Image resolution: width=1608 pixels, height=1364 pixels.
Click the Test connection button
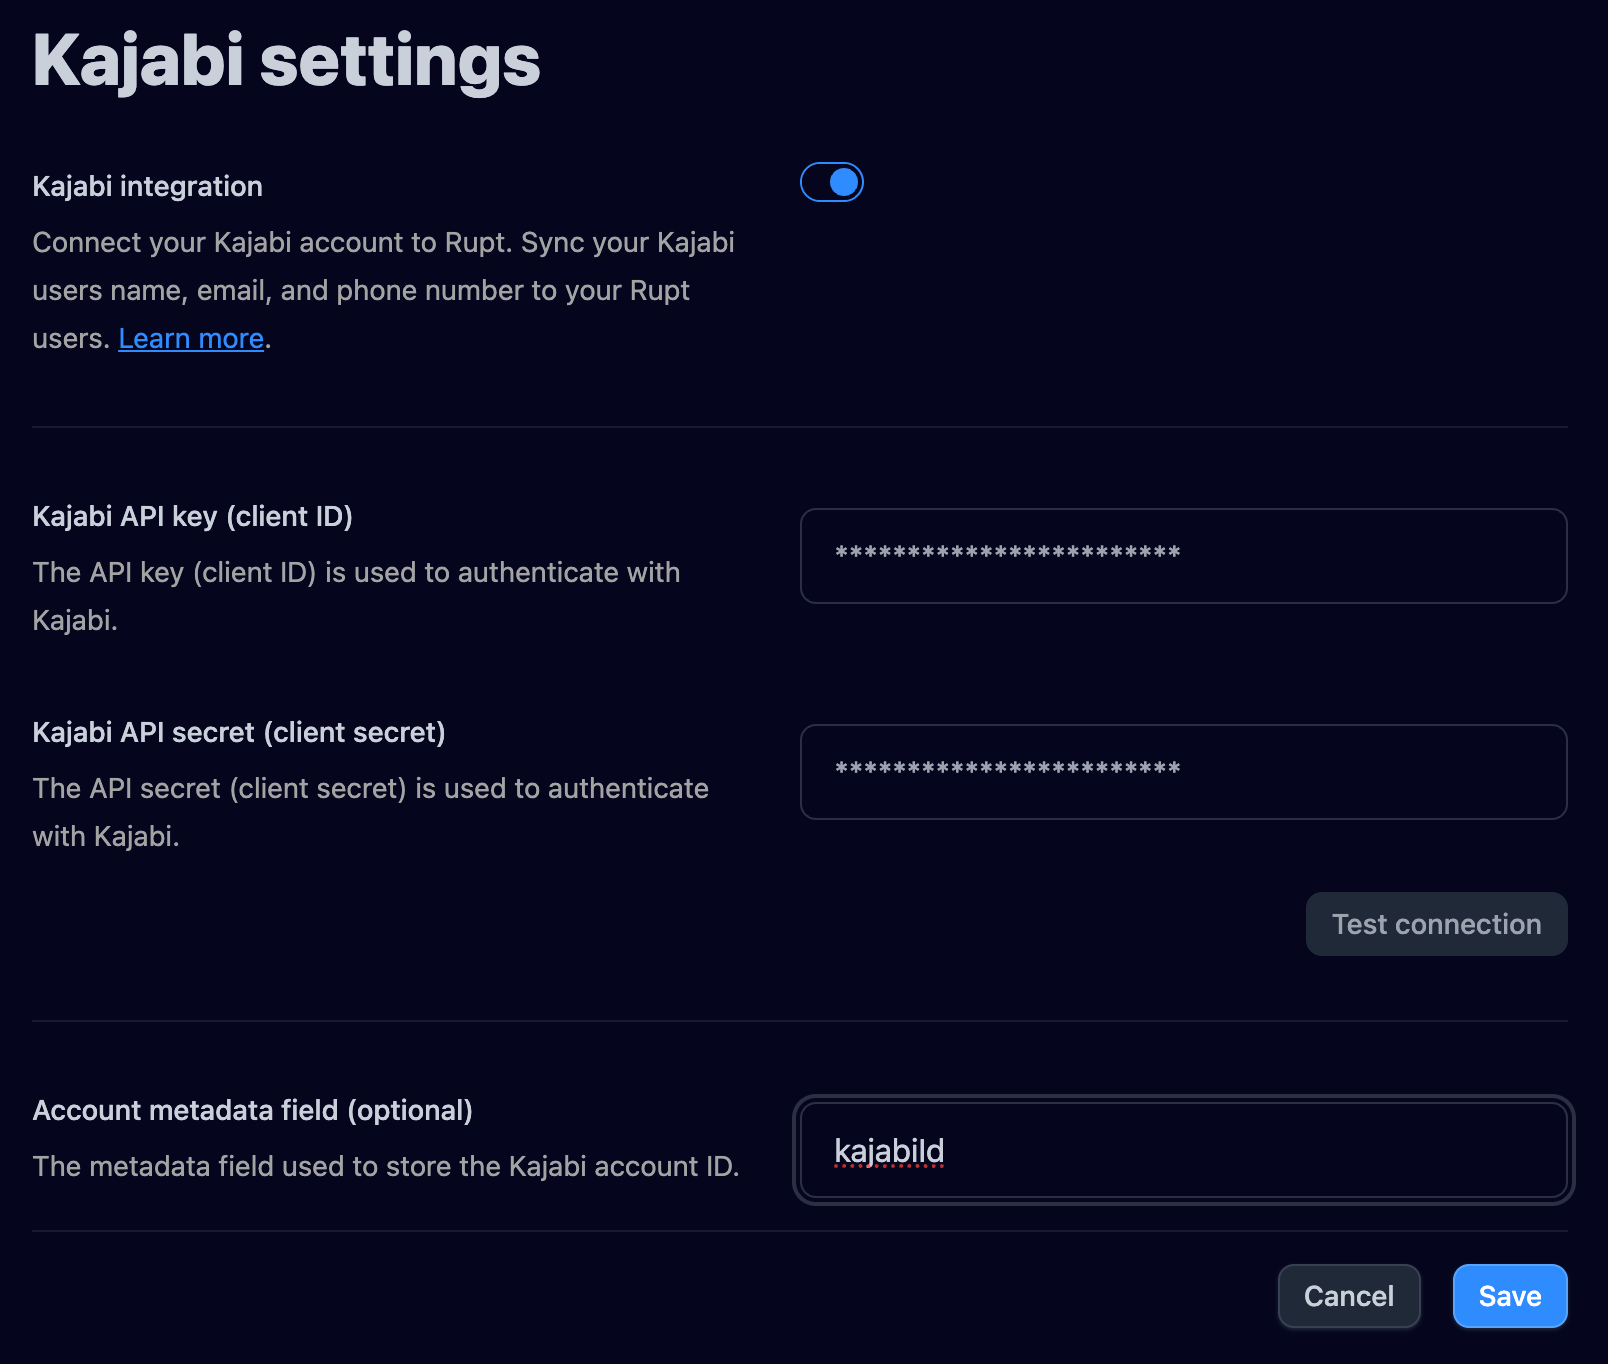pyautogui.click(x=1436, y=924)
